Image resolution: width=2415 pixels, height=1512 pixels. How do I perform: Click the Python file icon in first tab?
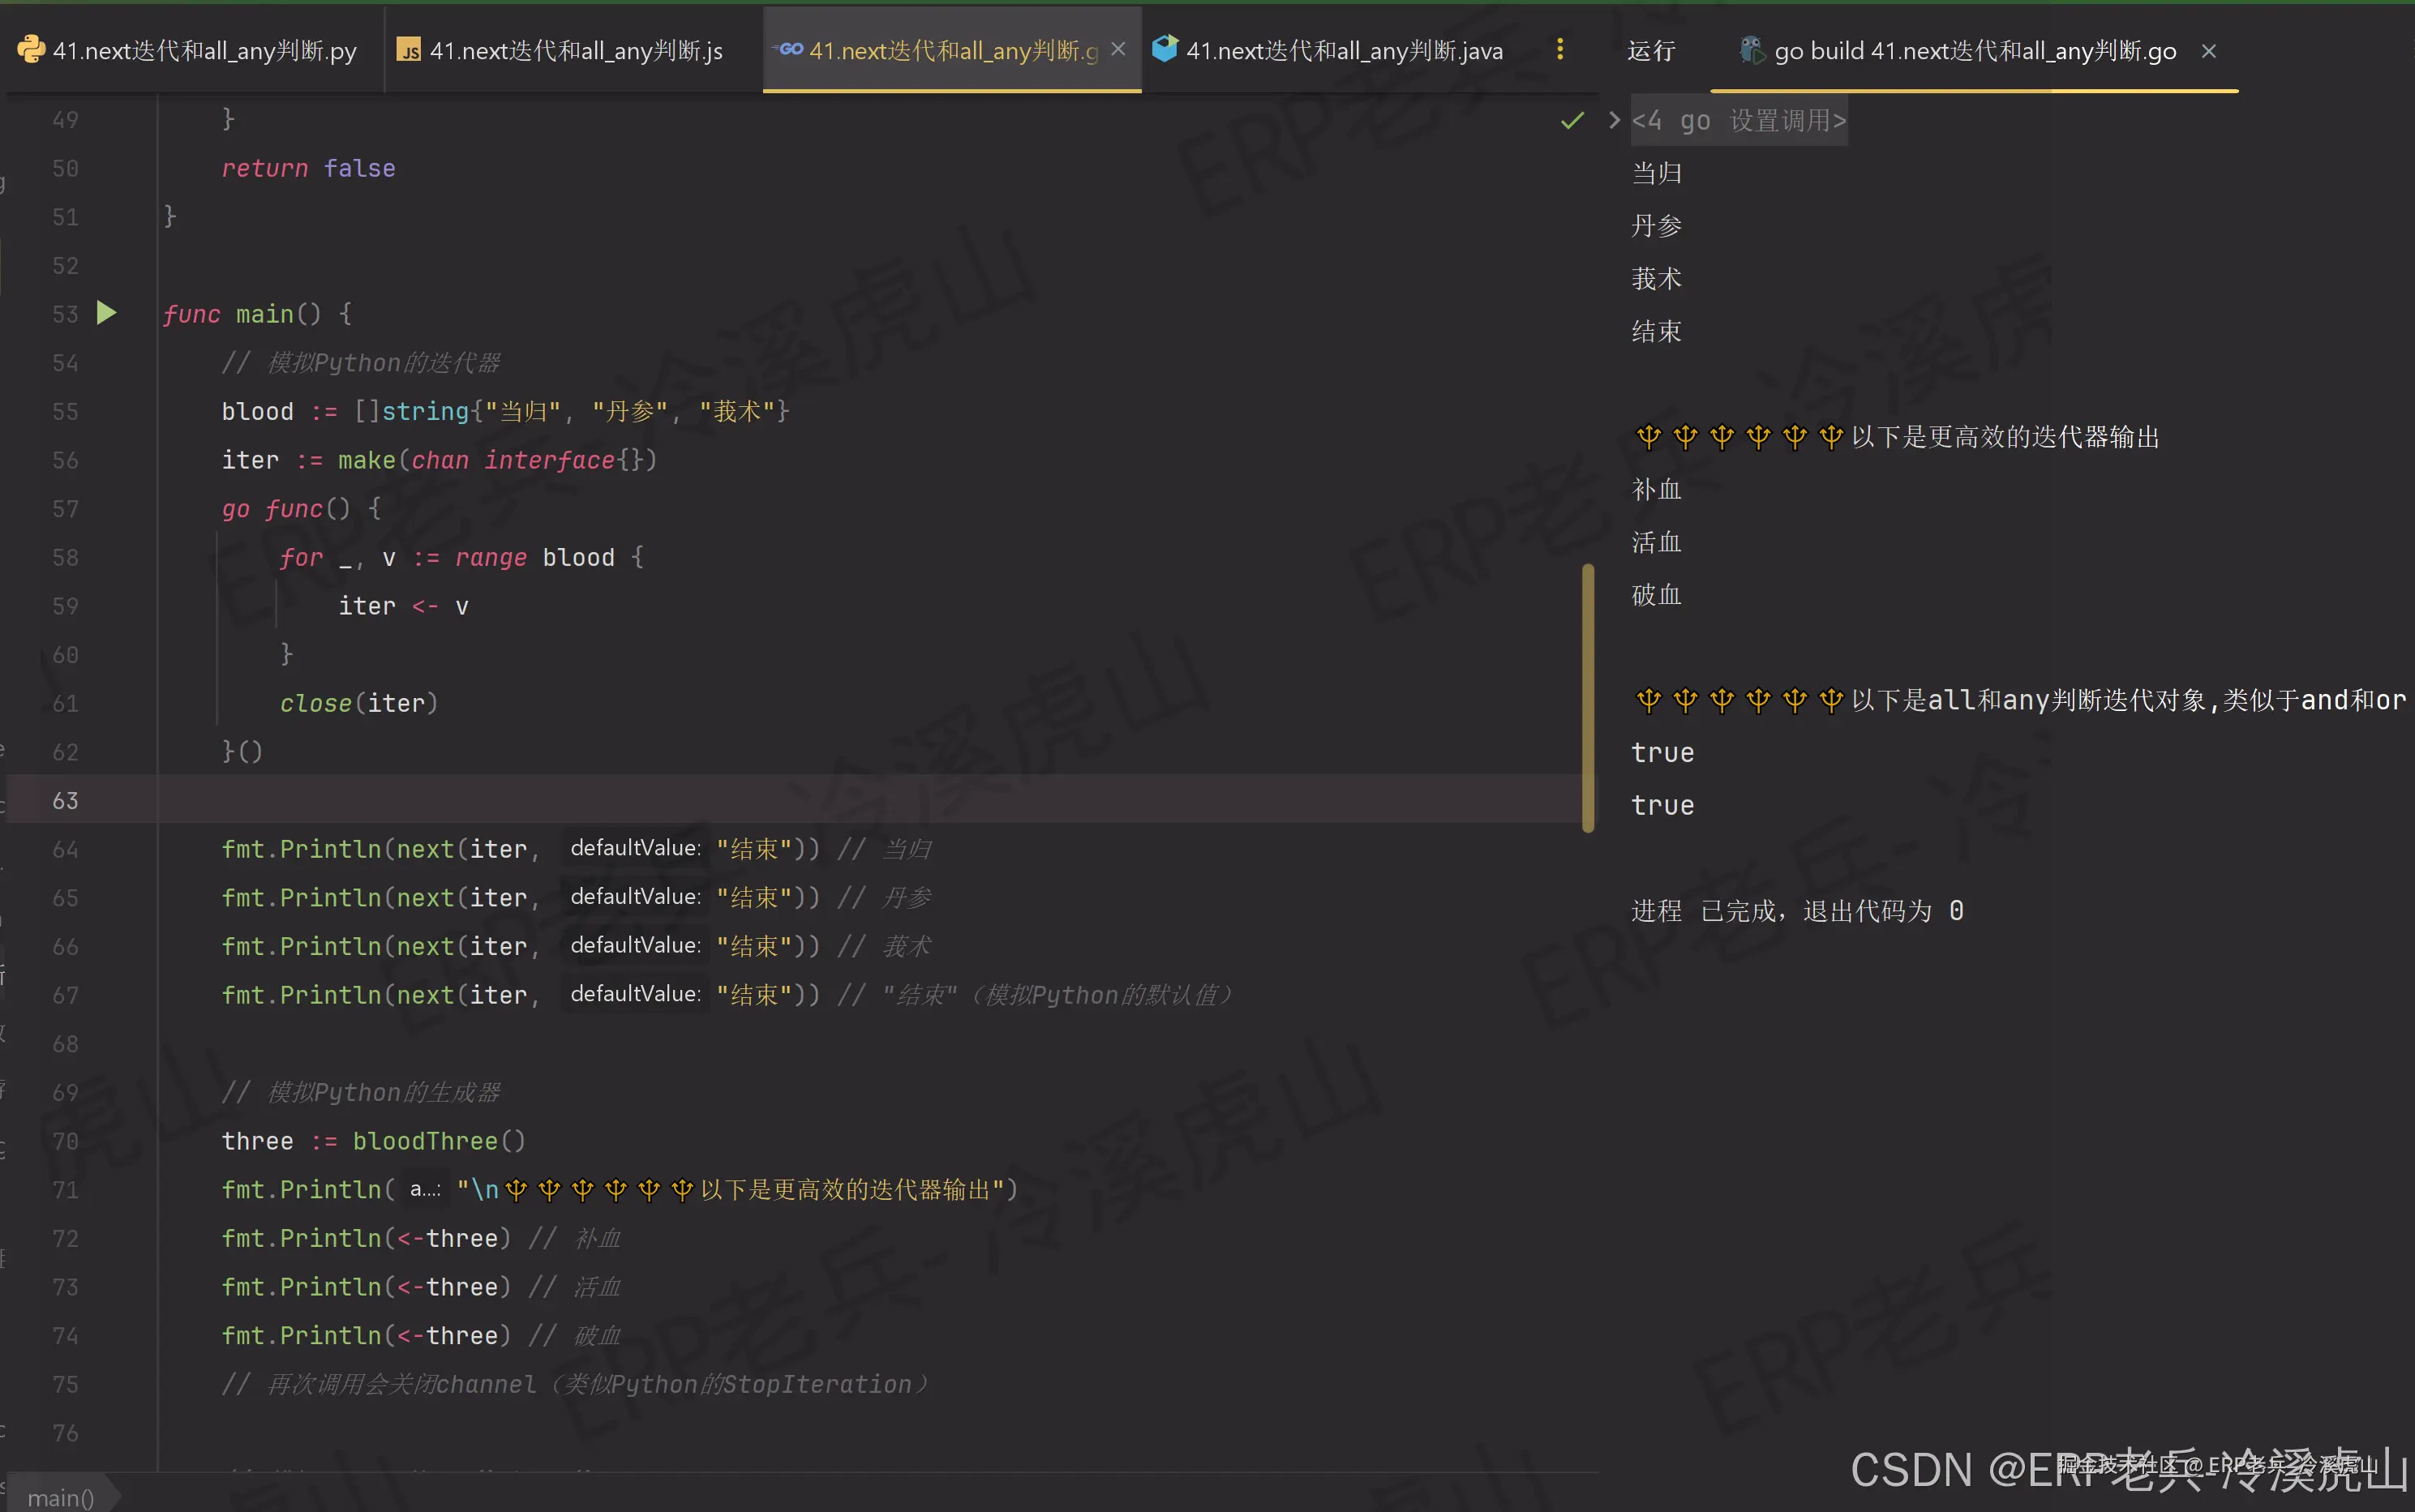click(x=31, y=49)
